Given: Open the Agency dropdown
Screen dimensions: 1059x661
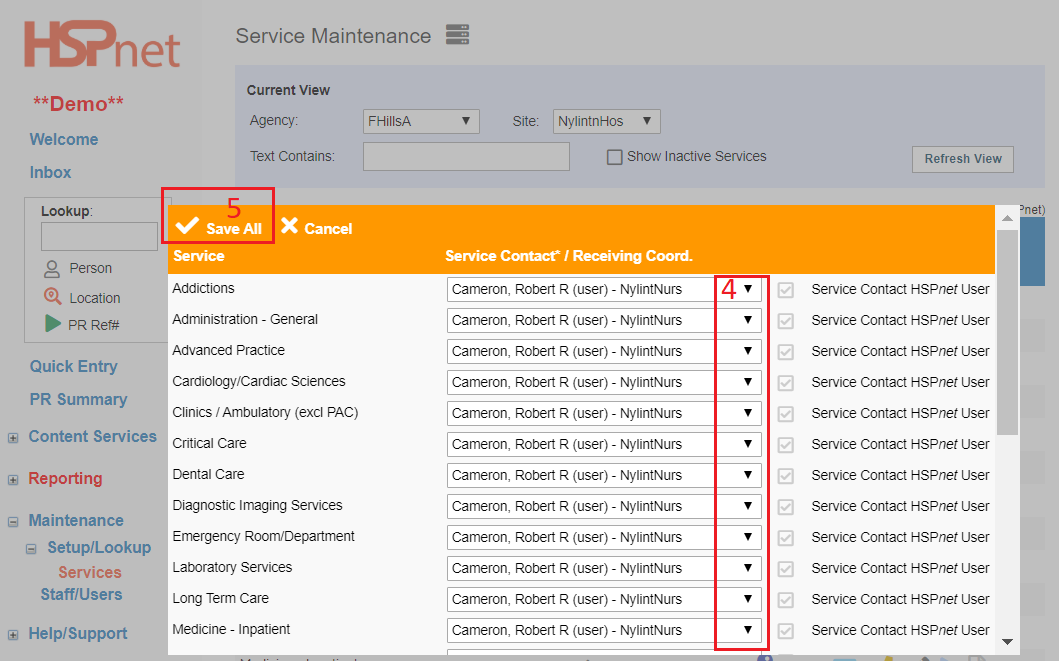Looking at the screenshot, I should [421, 122].
